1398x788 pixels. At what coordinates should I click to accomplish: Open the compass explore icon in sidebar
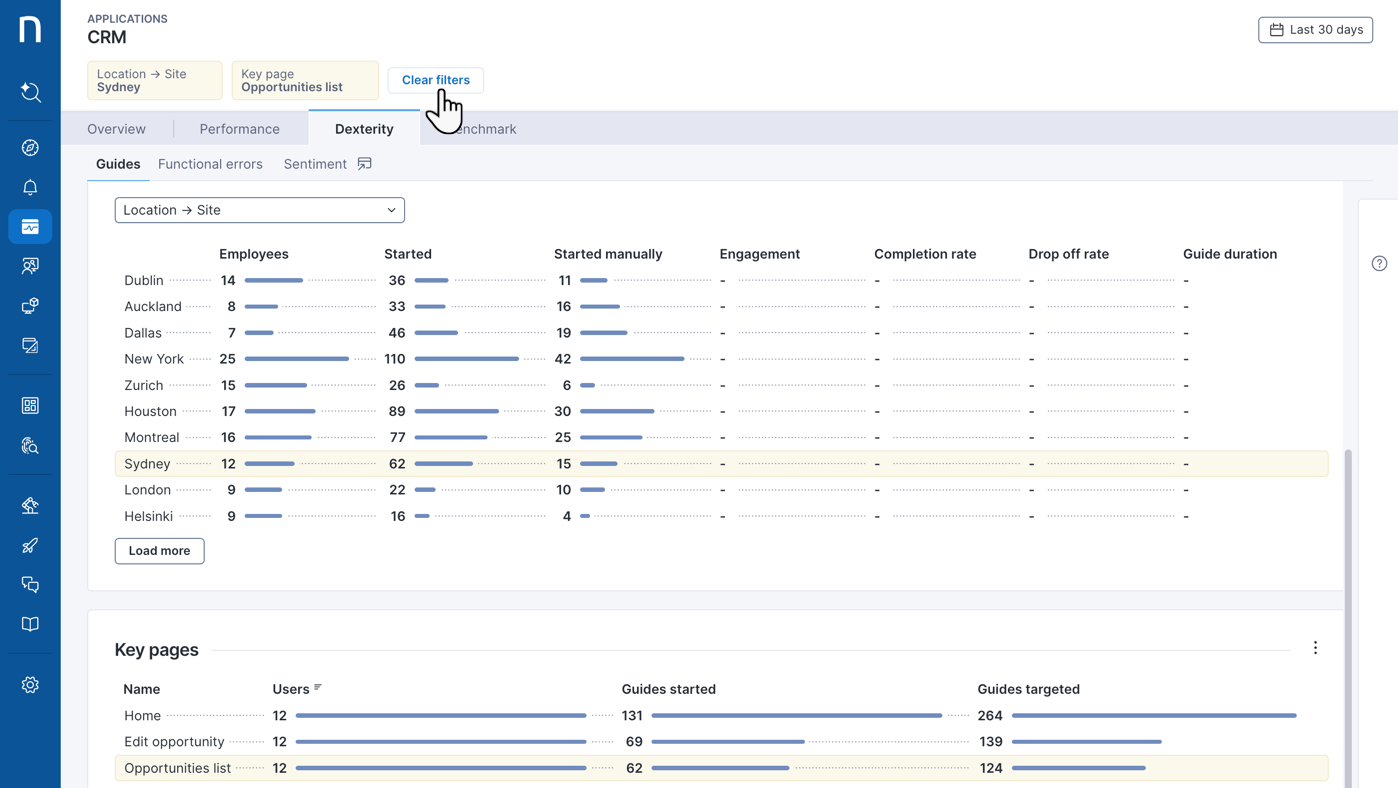click(30, 148)
